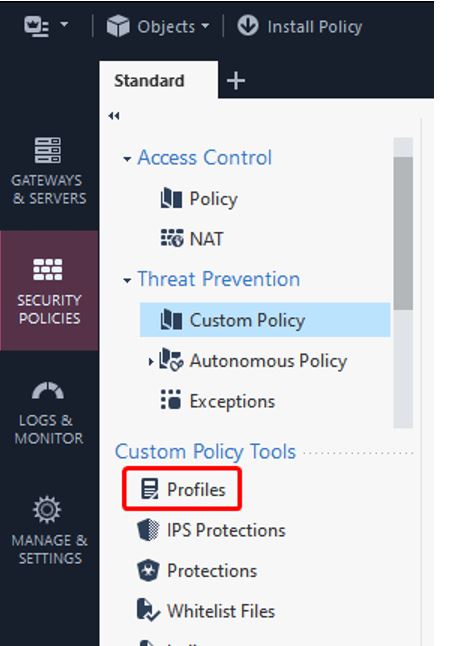455x646 pixels.
Task: Collapse the Access Control section
Action: click(127, 159)
